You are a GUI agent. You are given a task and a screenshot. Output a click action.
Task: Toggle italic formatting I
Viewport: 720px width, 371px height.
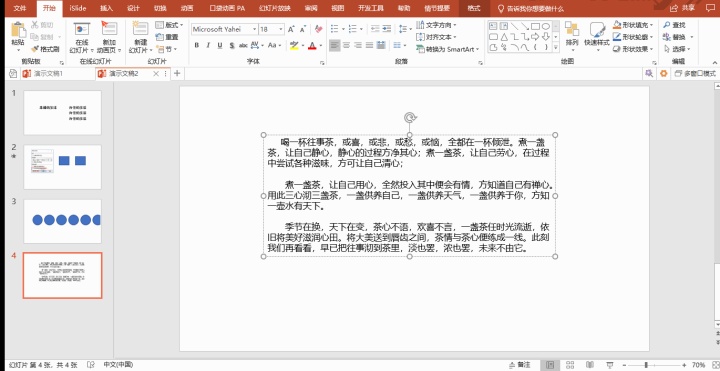pyautogui.click(x=208, y=45)
